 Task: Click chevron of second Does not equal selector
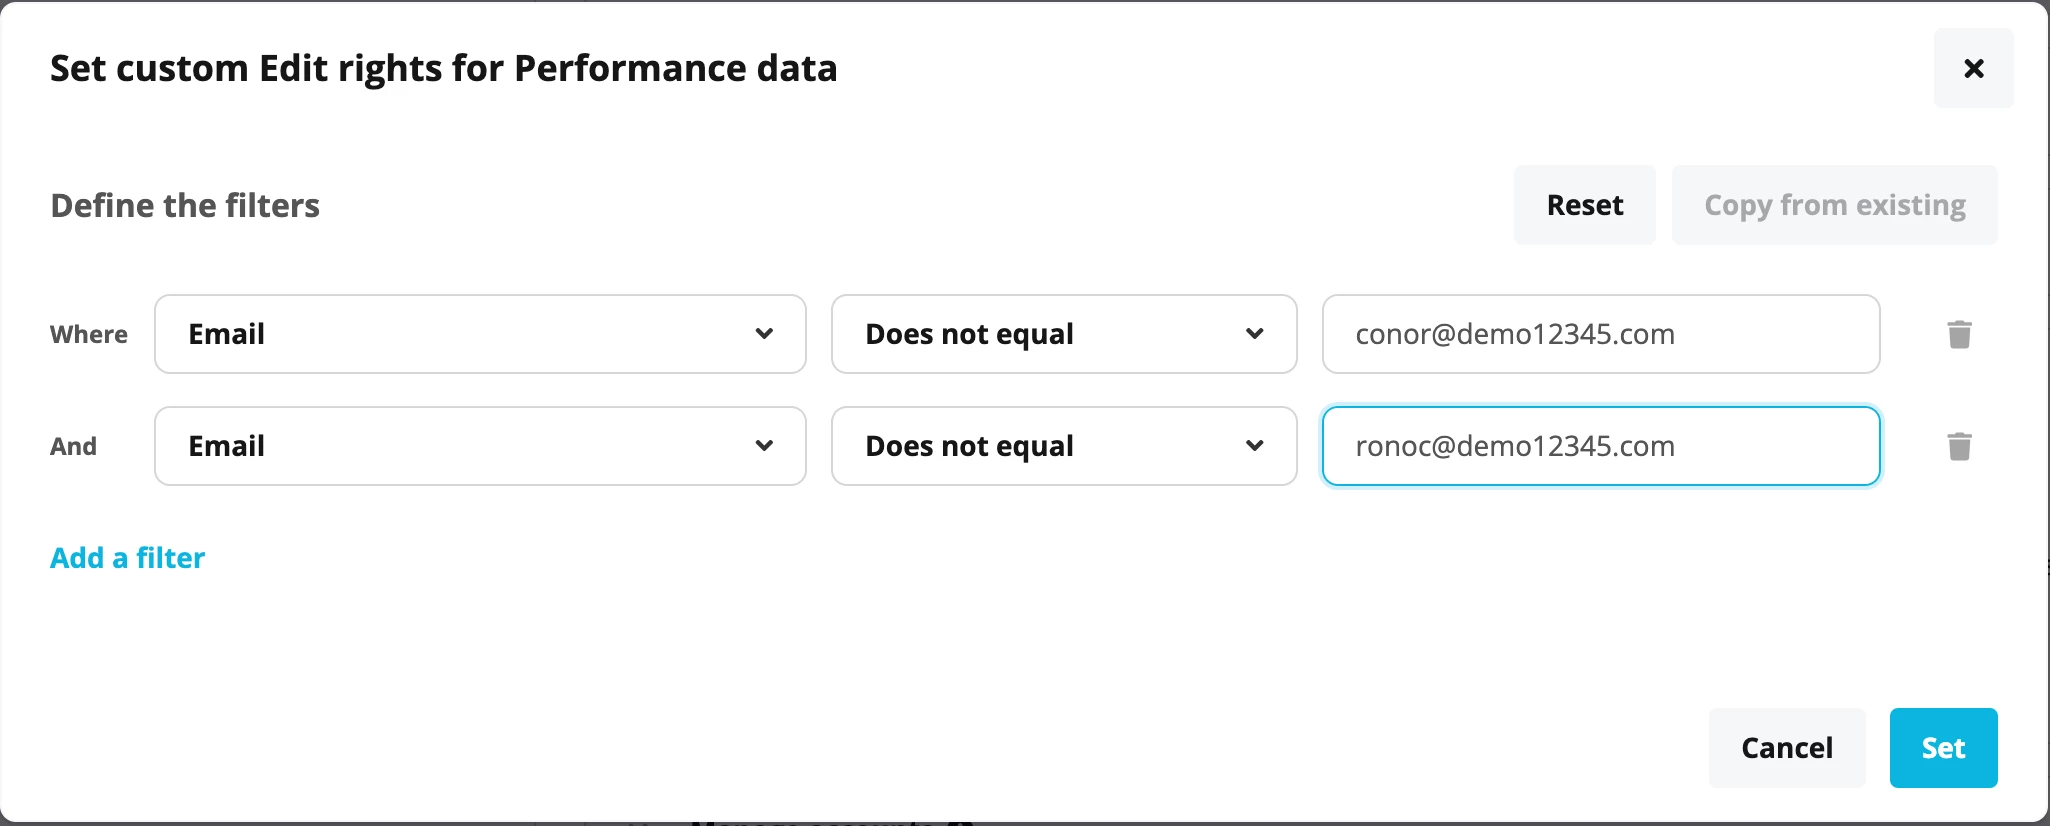tap(1255, 446)
